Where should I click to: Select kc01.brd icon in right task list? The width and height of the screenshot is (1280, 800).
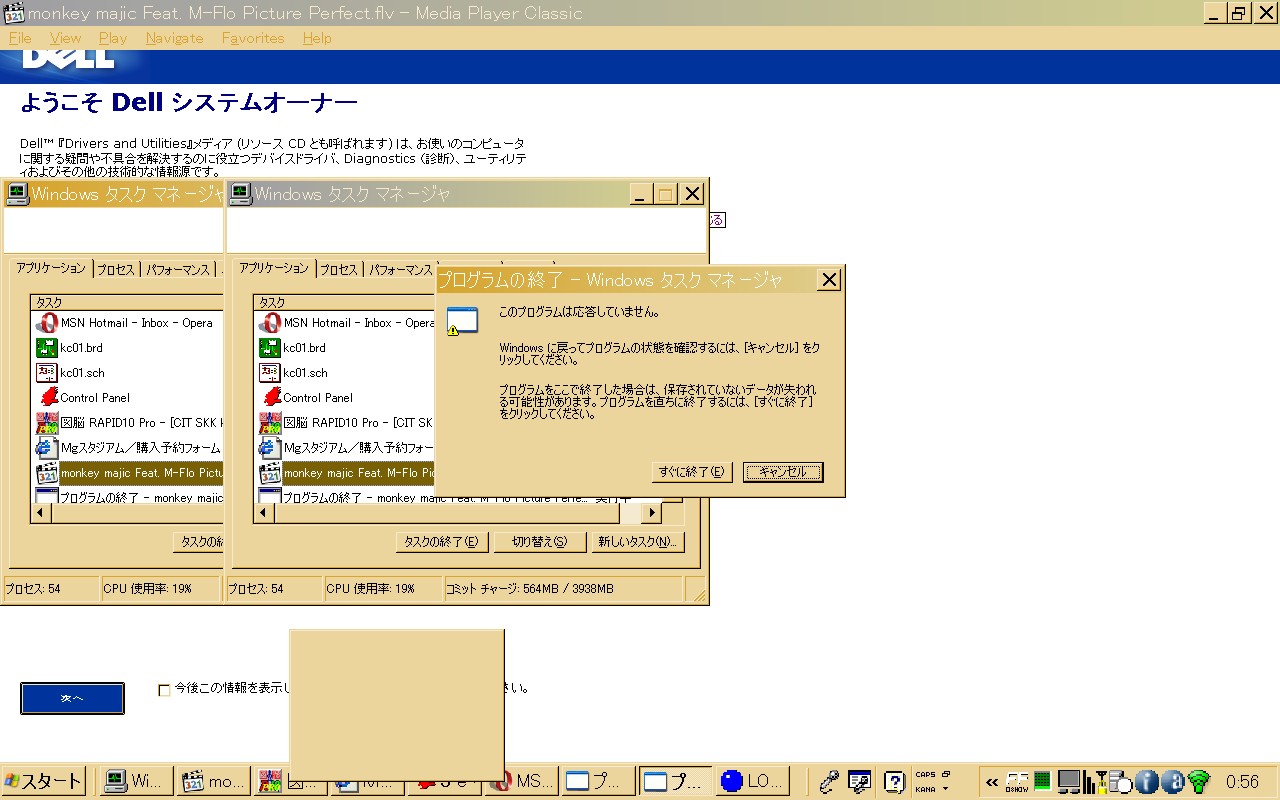point(269,348)
